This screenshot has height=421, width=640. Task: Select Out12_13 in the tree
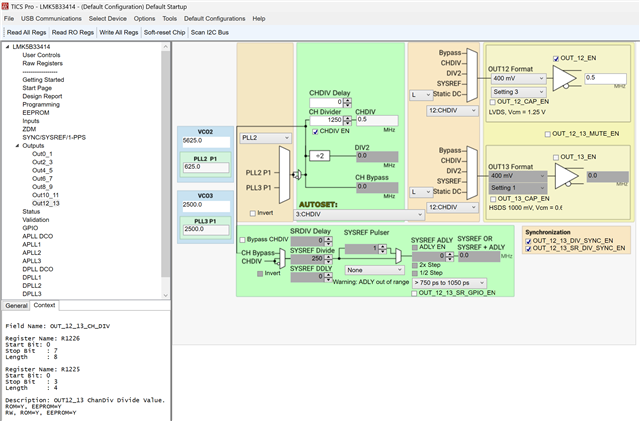[x=46, y=203]
